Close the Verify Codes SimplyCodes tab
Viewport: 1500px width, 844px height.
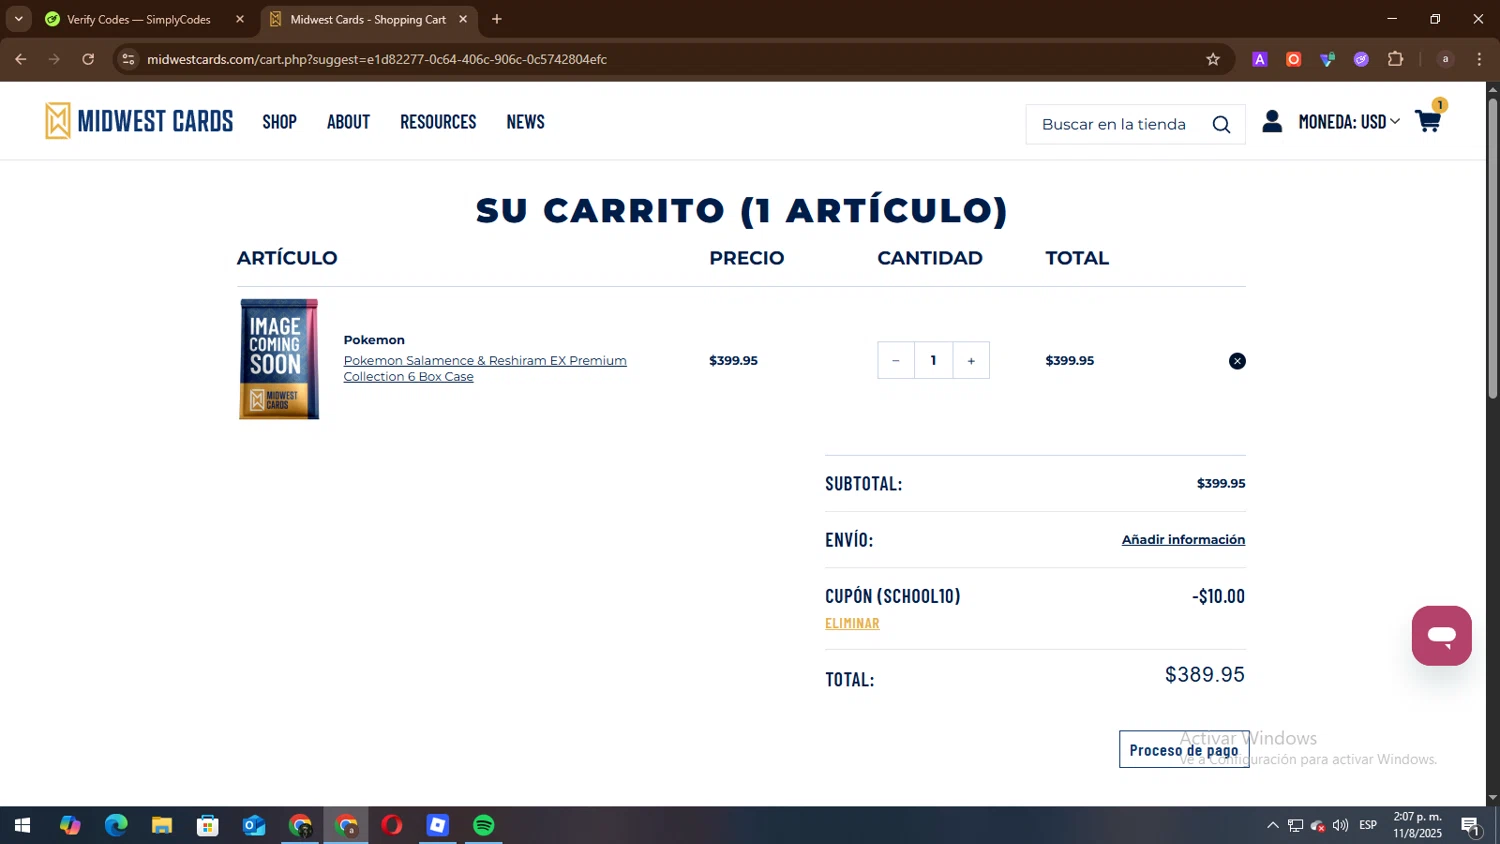click(240, 19)
